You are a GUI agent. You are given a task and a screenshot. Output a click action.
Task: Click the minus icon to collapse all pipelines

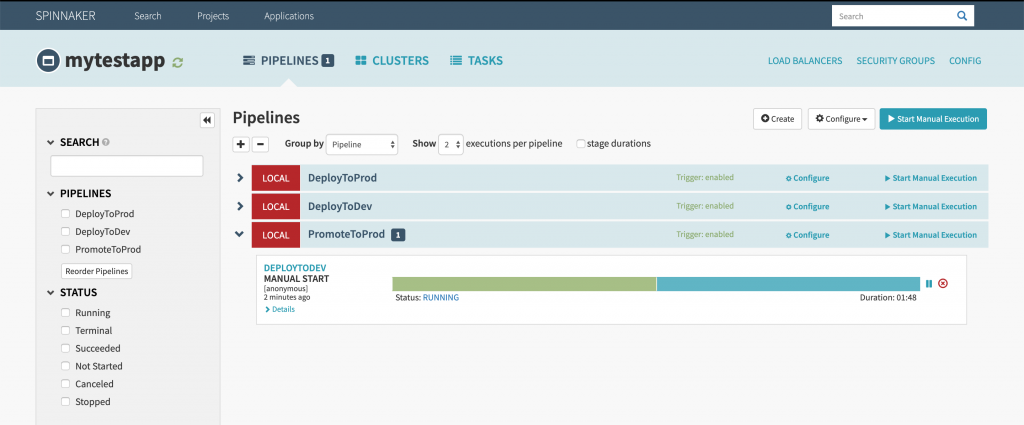click(x=260, y=144)
